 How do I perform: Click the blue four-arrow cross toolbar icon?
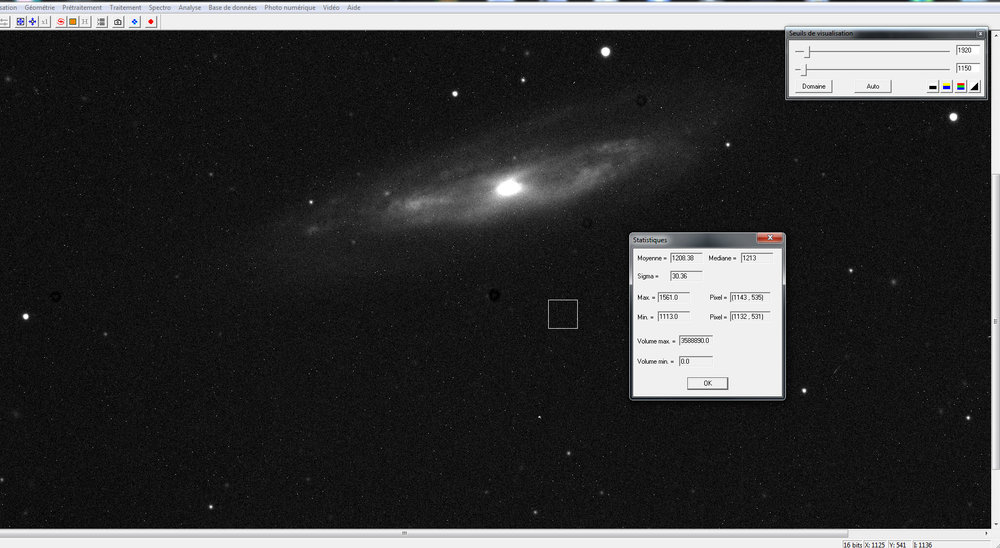33,22
